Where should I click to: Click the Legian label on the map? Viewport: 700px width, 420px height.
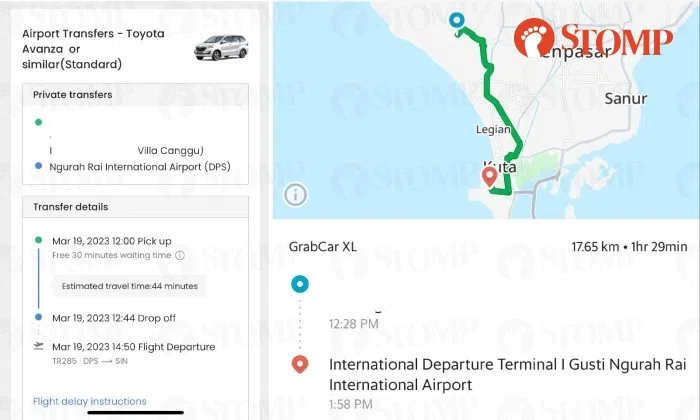(496, 130)
